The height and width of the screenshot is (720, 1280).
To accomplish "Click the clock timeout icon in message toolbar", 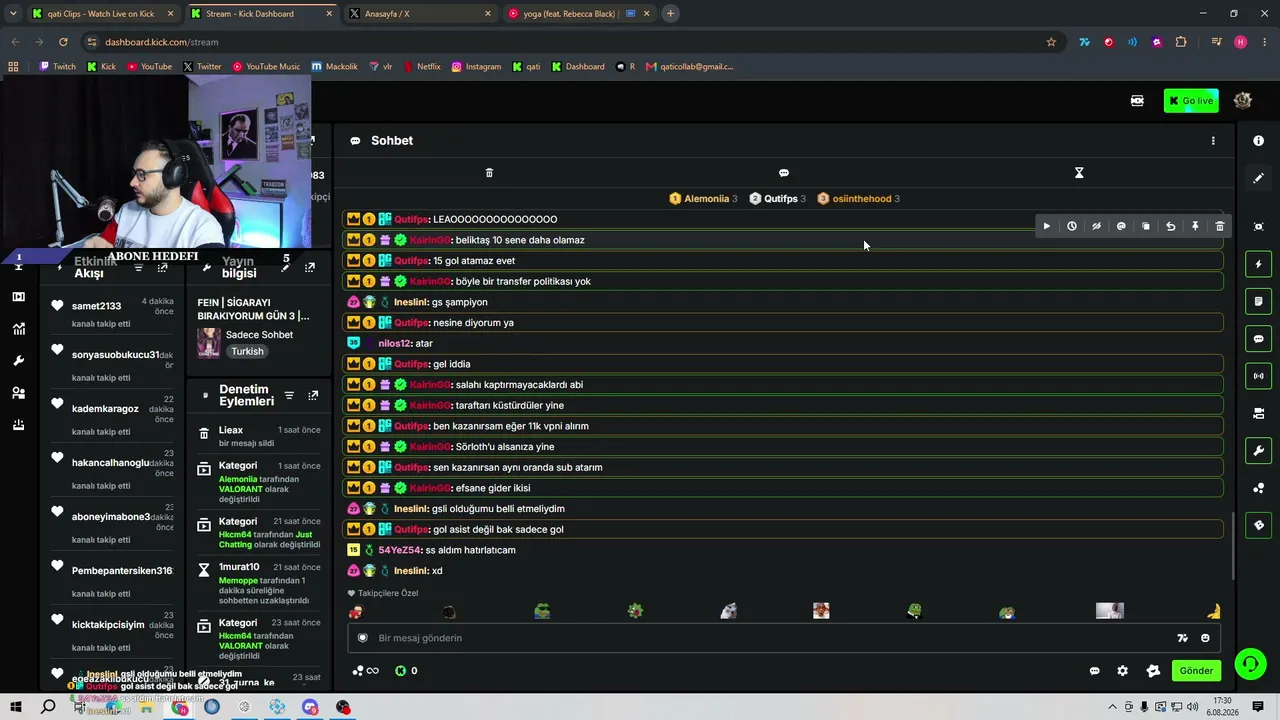I will coord(1071,226).
